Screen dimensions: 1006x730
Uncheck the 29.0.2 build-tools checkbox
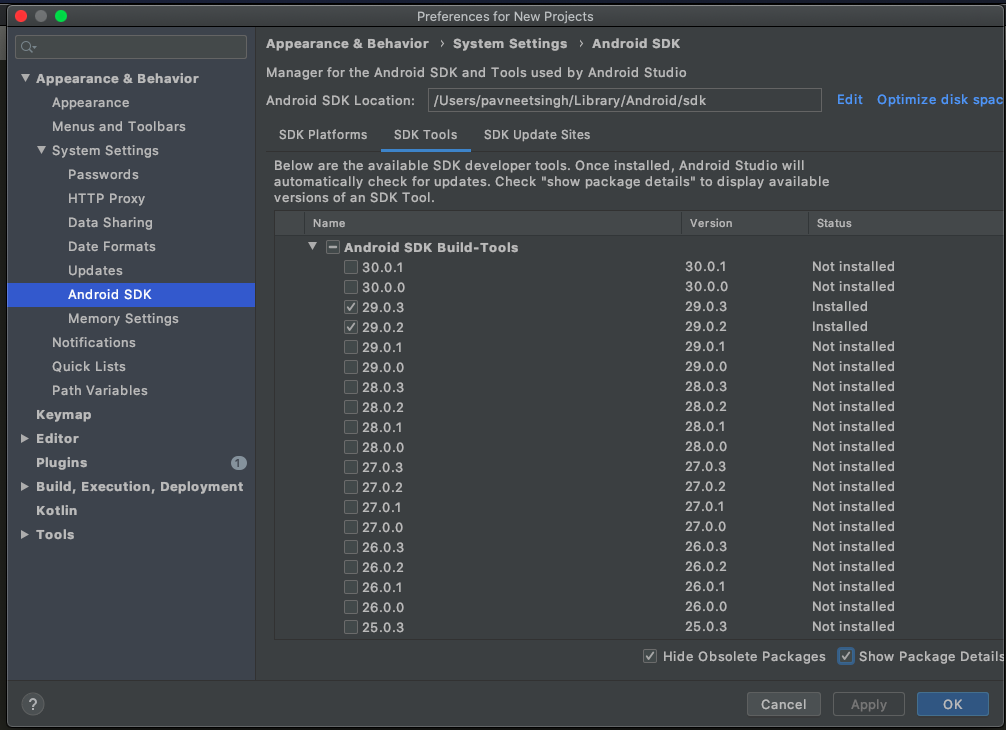click(x=351, y=327)
